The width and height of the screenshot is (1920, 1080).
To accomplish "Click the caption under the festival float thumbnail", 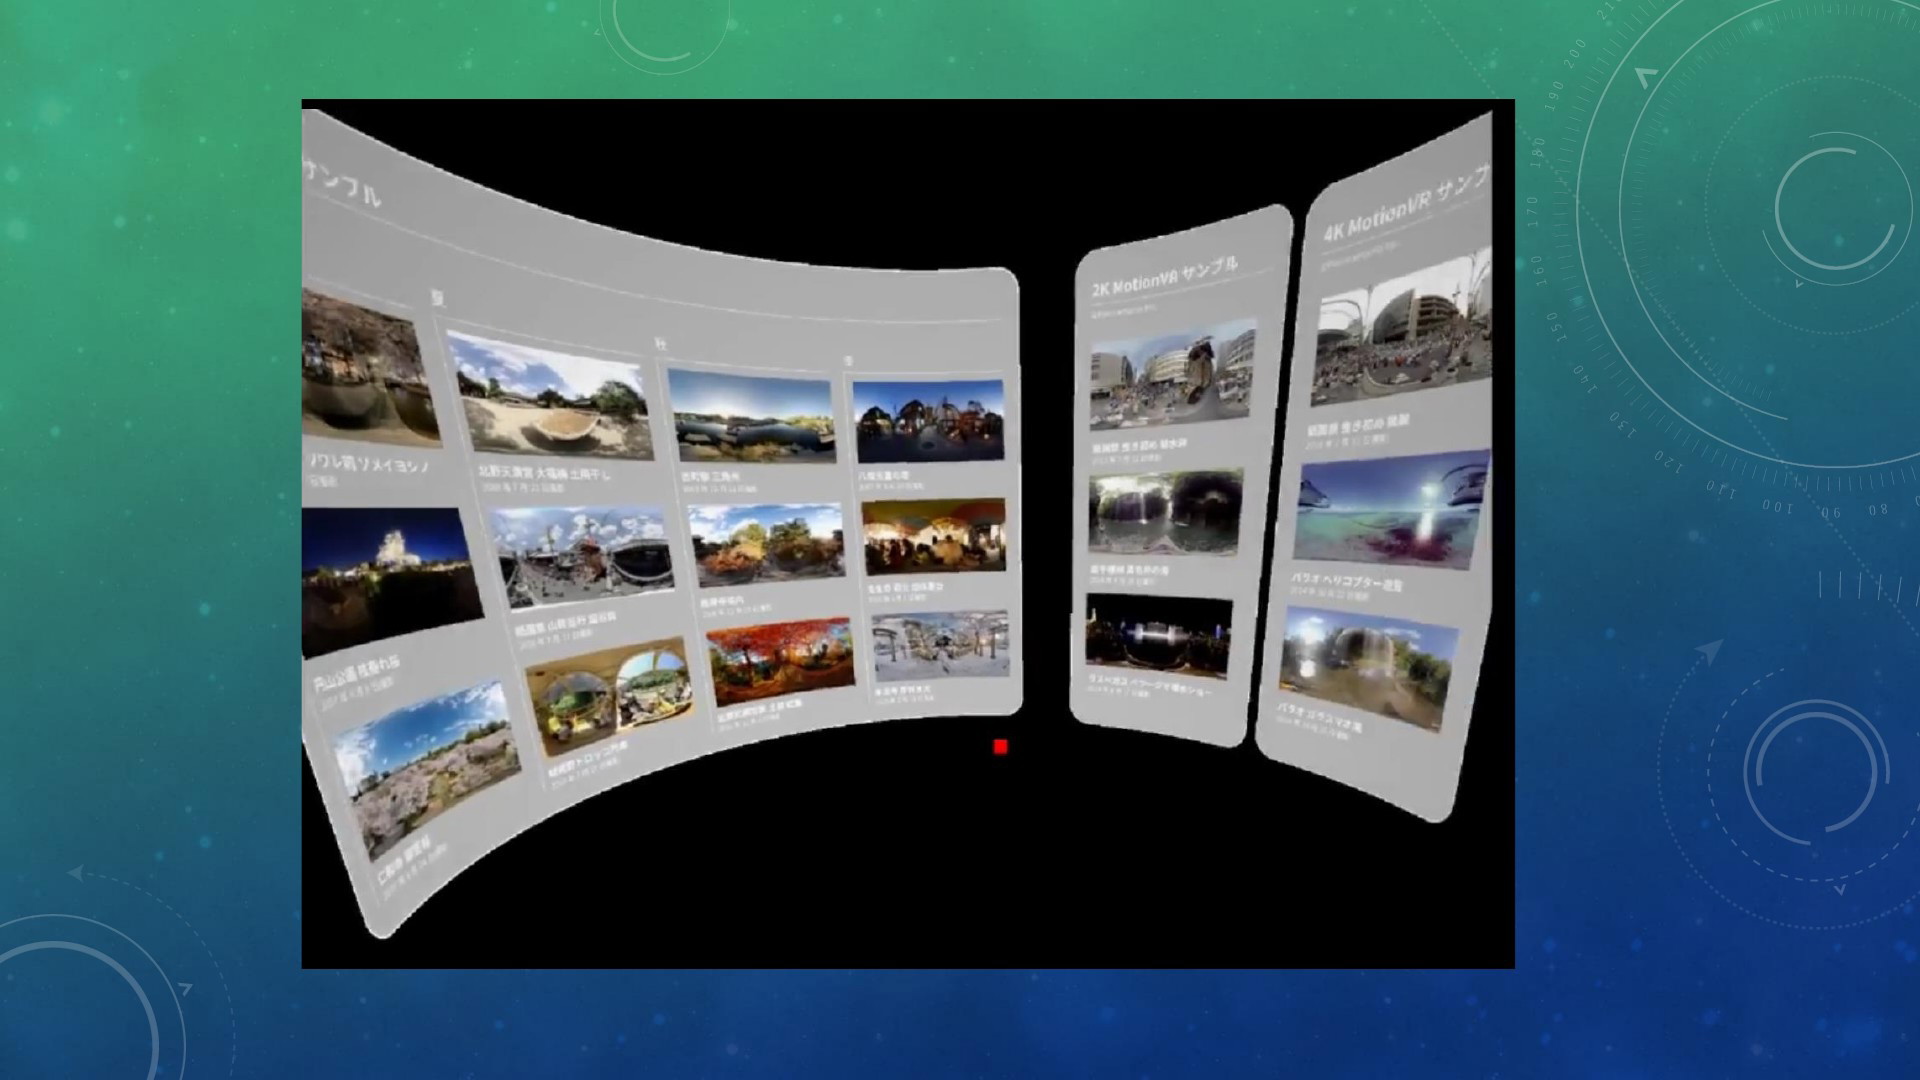I will tap(565, 624).
